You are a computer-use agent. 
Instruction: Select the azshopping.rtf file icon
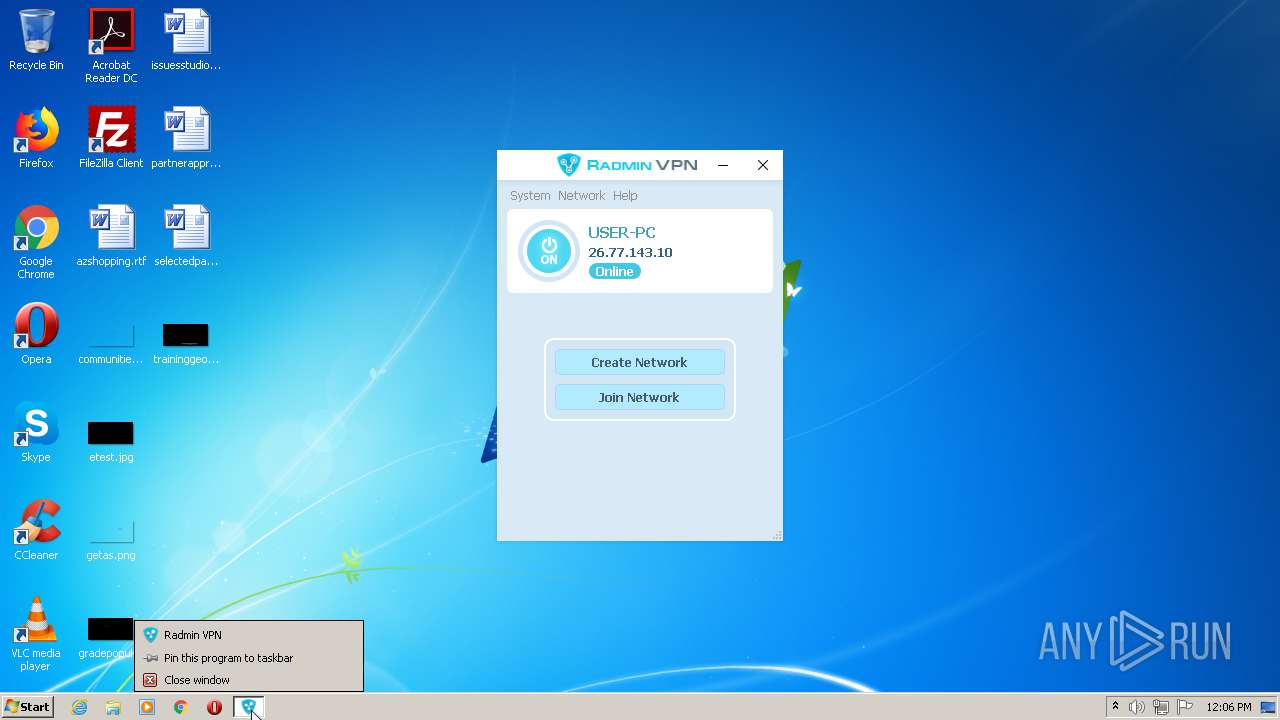point(111,236)
